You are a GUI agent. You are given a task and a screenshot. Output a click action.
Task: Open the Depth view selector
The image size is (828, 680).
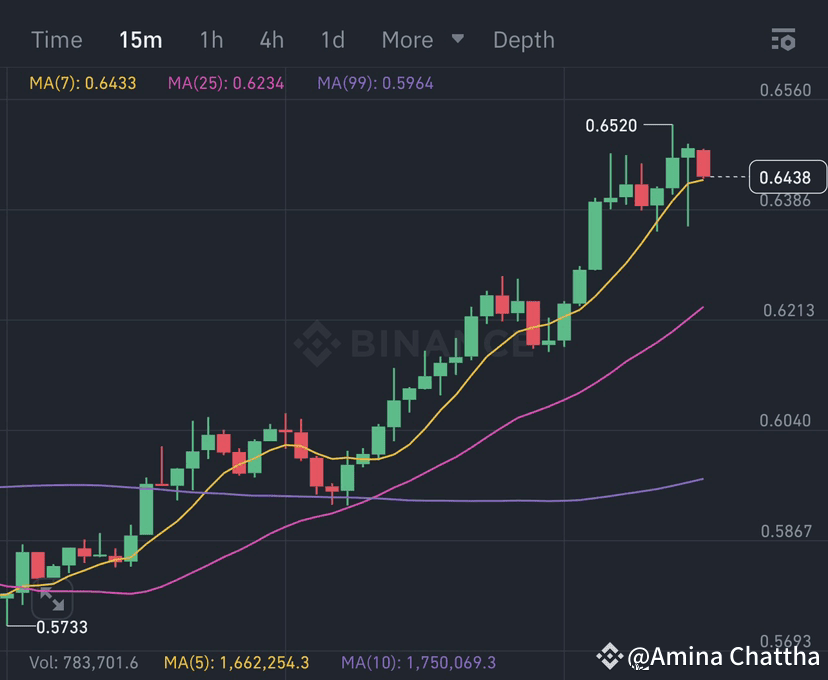tap(522, 40)
